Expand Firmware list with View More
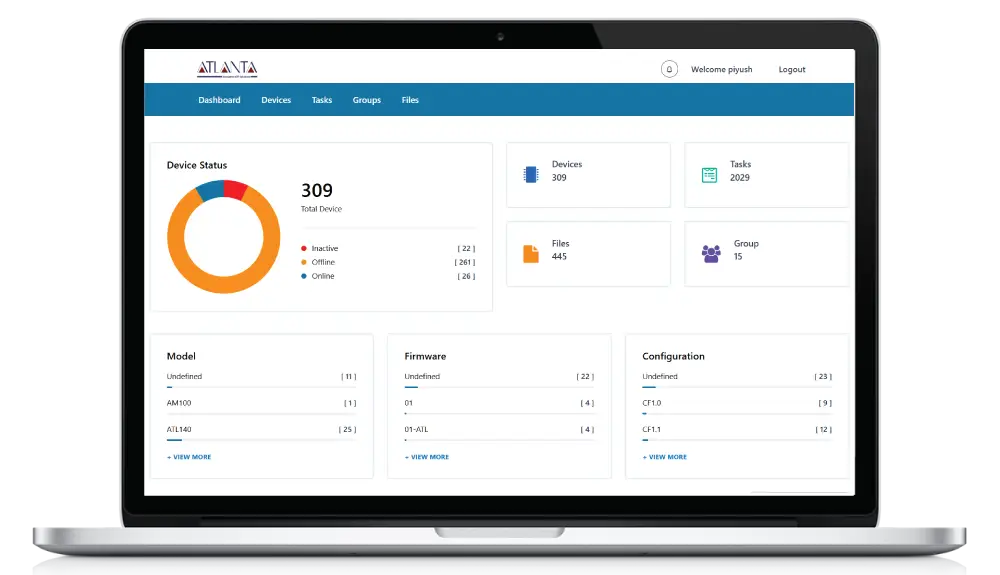The image size is (1000, 575). point(427,457)
